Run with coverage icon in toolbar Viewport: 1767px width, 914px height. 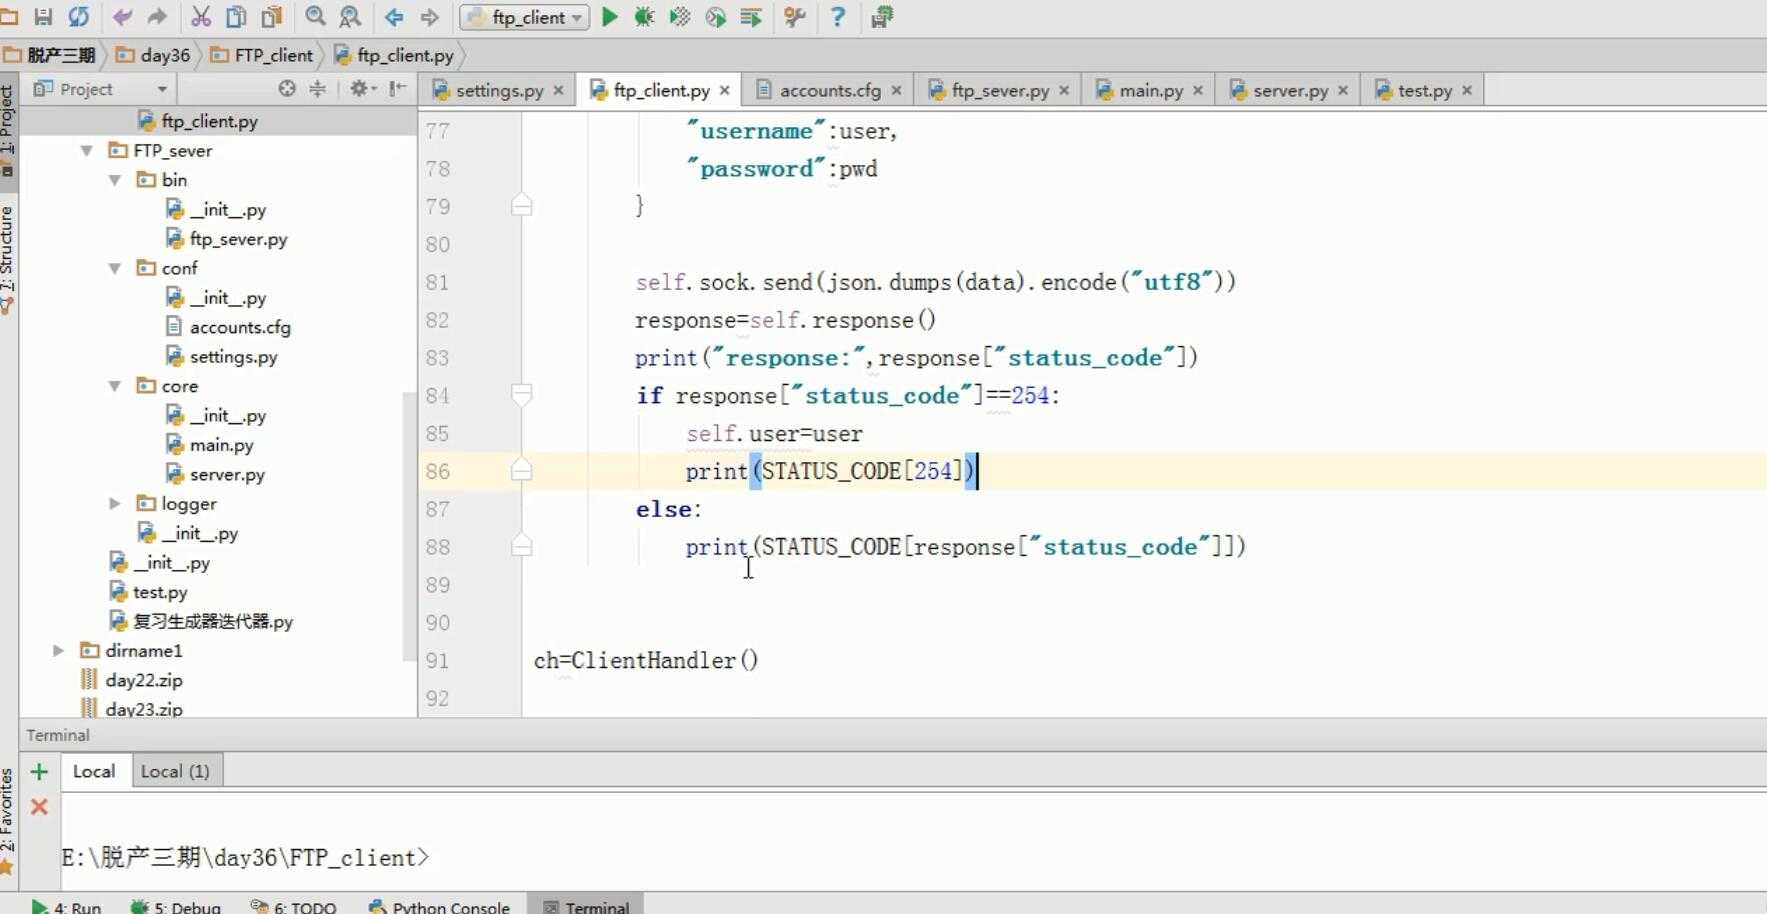click(680, 17)
